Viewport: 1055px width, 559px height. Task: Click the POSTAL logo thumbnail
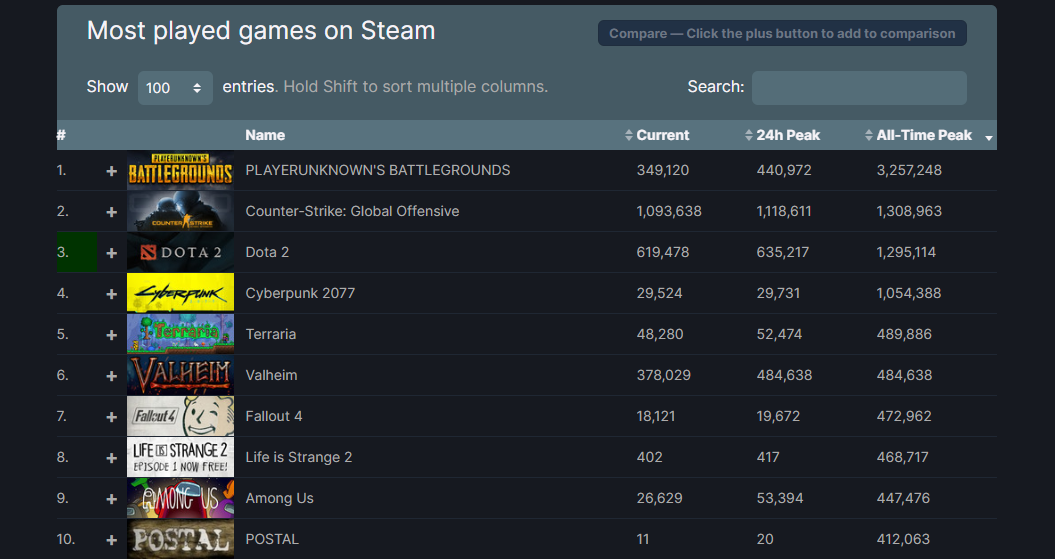click(180, 539)
